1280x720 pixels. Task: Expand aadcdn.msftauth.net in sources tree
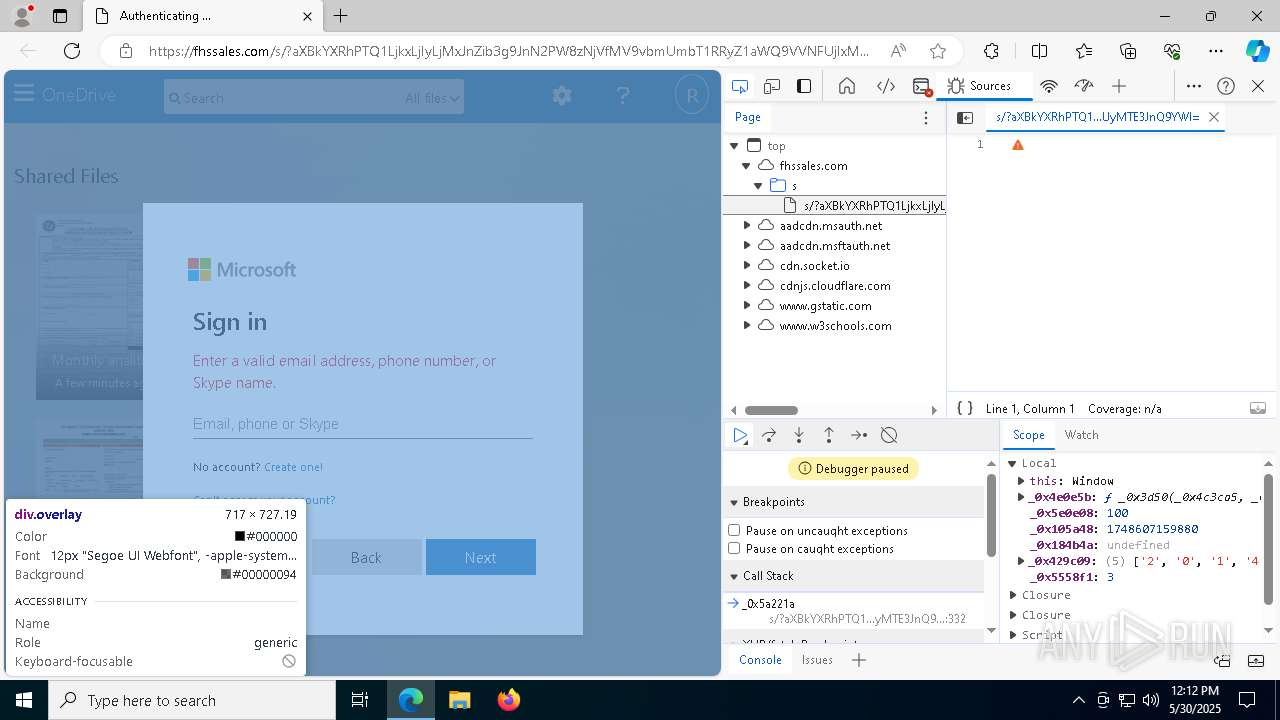pos(746,246)
